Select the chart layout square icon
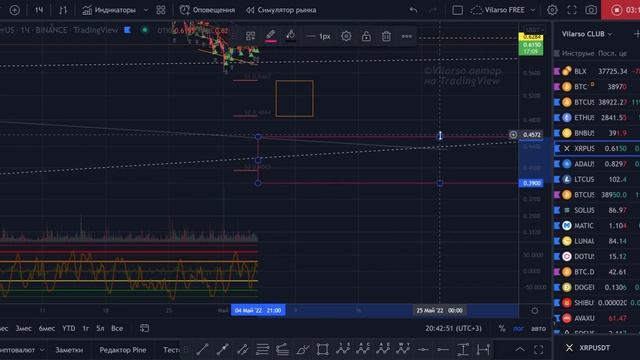 (458, 10)
